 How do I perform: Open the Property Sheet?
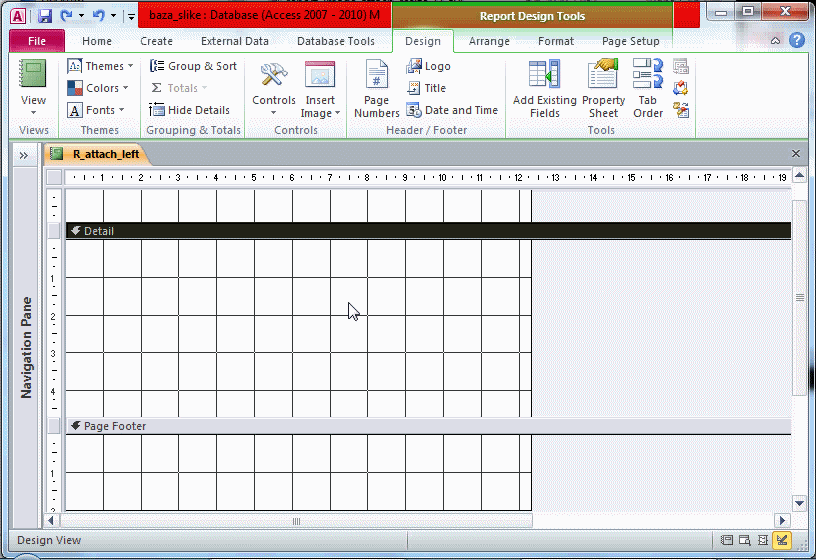coord(603,90)
